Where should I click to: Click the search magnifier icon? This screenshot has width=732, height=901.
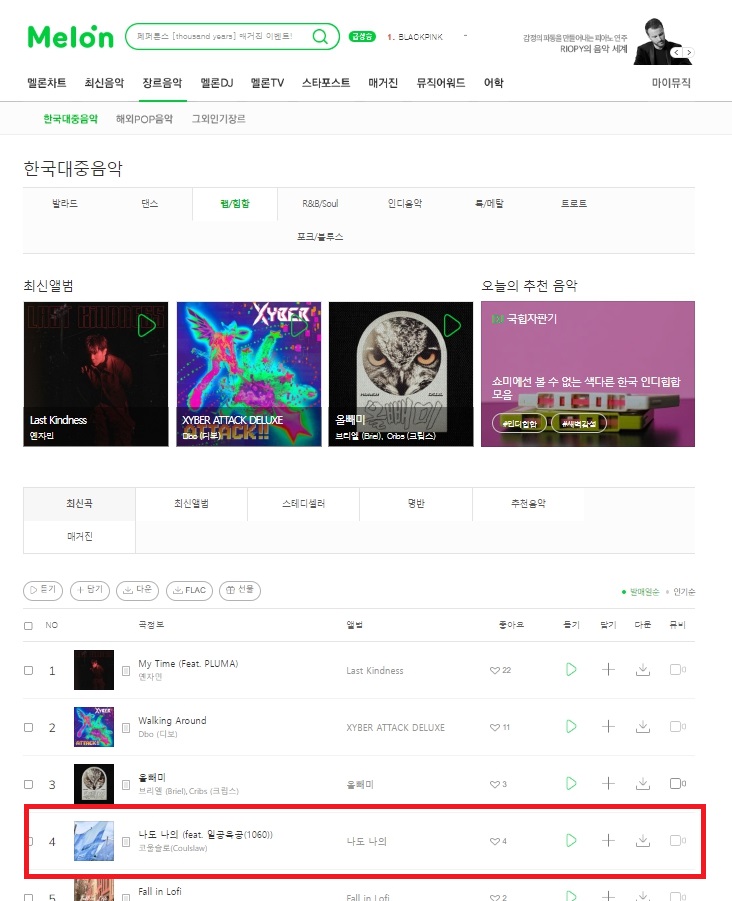click(x=320, y=37)
